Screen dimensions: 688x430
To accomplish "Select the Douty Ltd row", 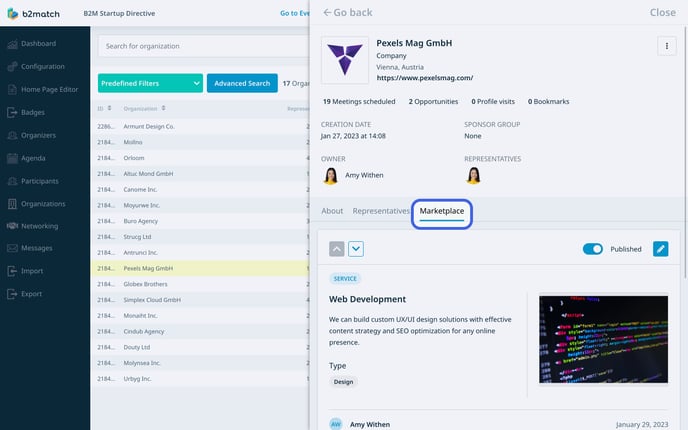I will [200, 347].
